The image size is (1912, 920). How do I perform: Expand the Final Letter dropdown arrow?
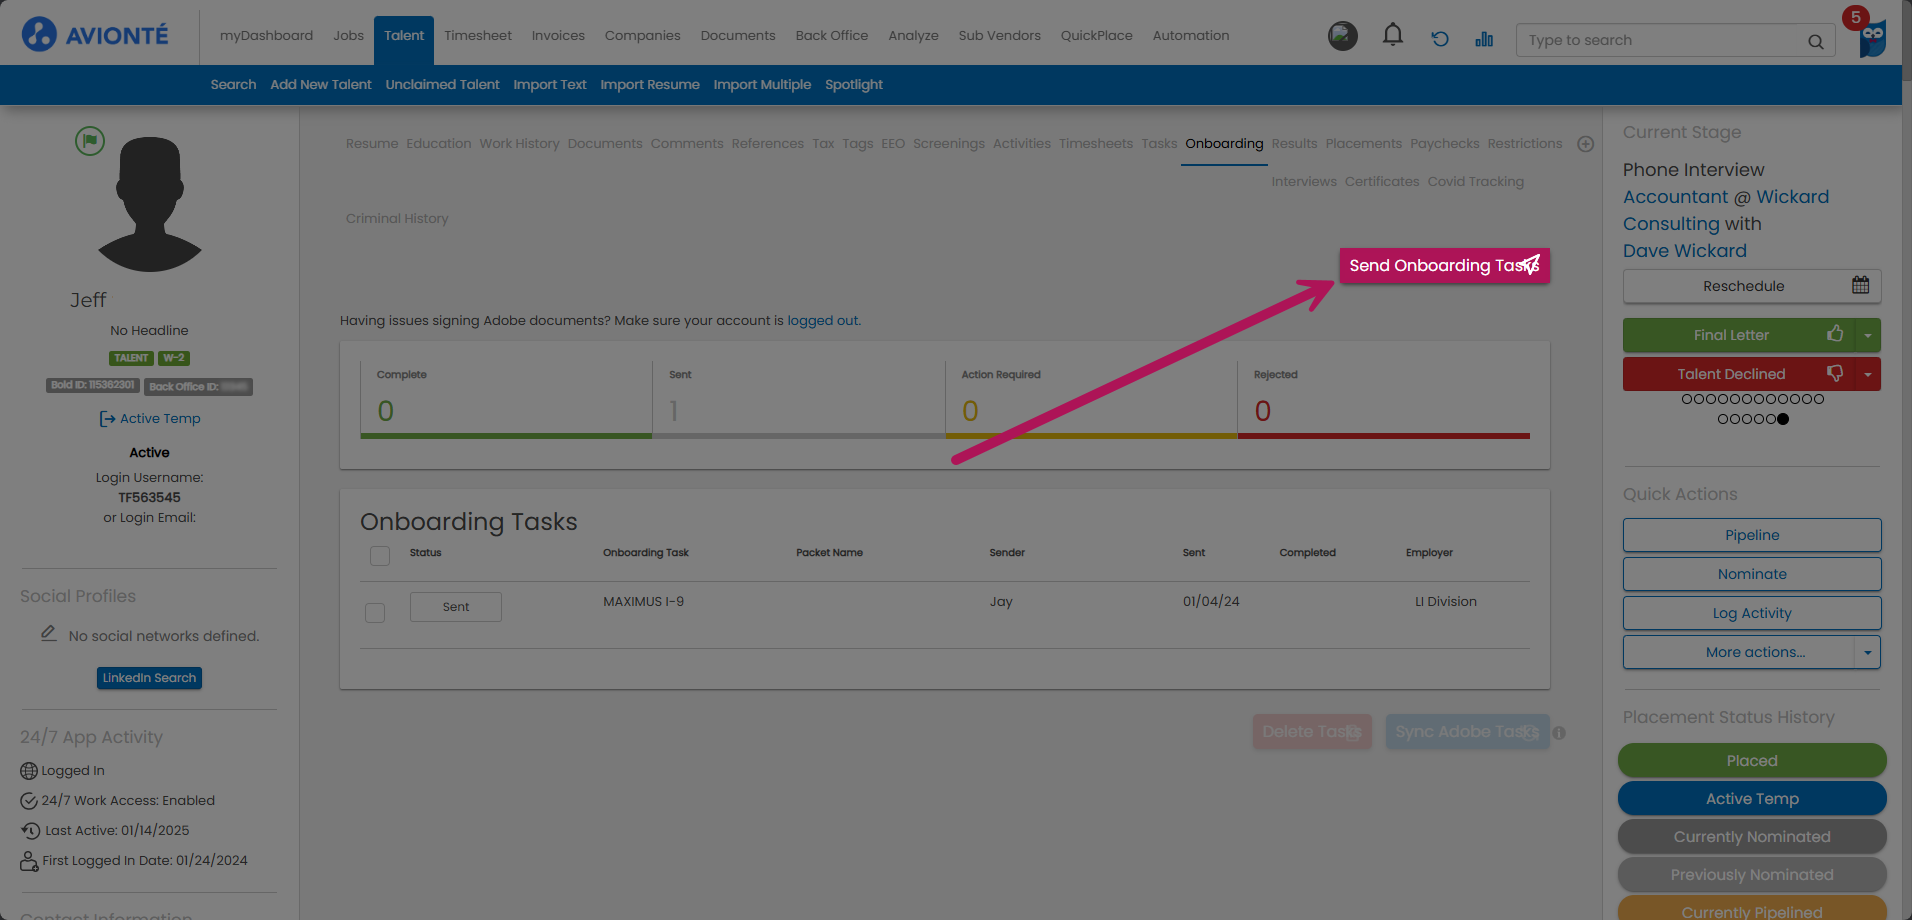tap(1867, 335)
